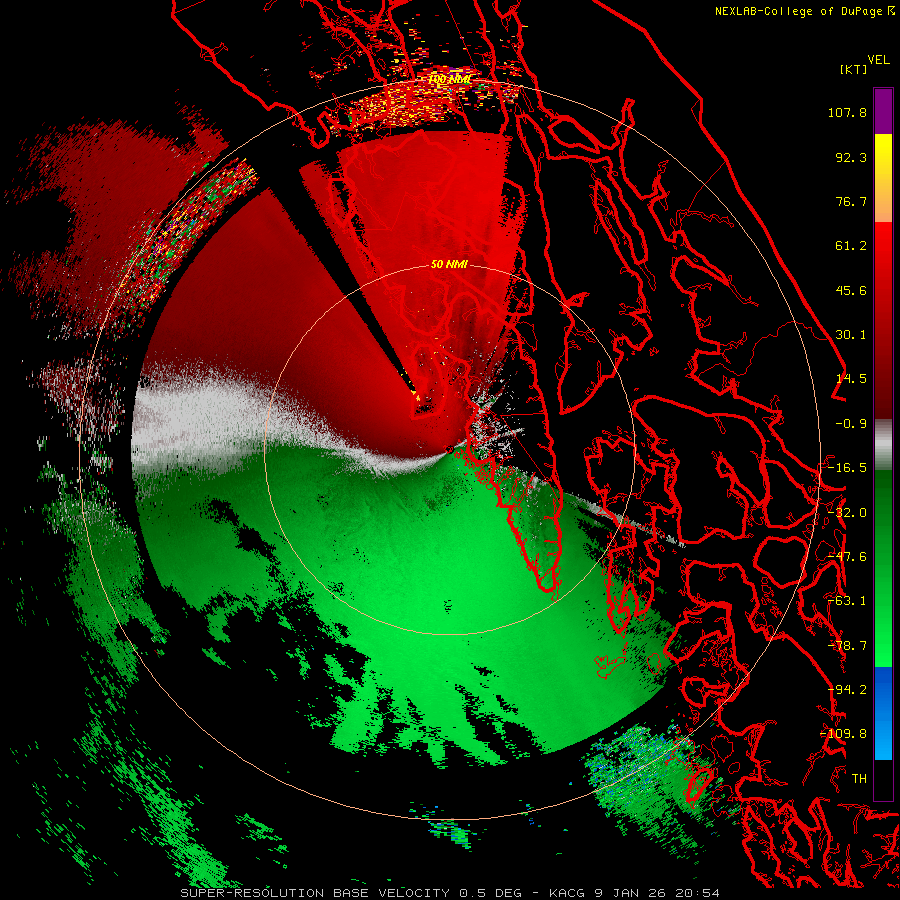Screen dimensions: 900x900
Task: Click the VEL legend title
Action: pyautogui.click(x=878, y=60)
